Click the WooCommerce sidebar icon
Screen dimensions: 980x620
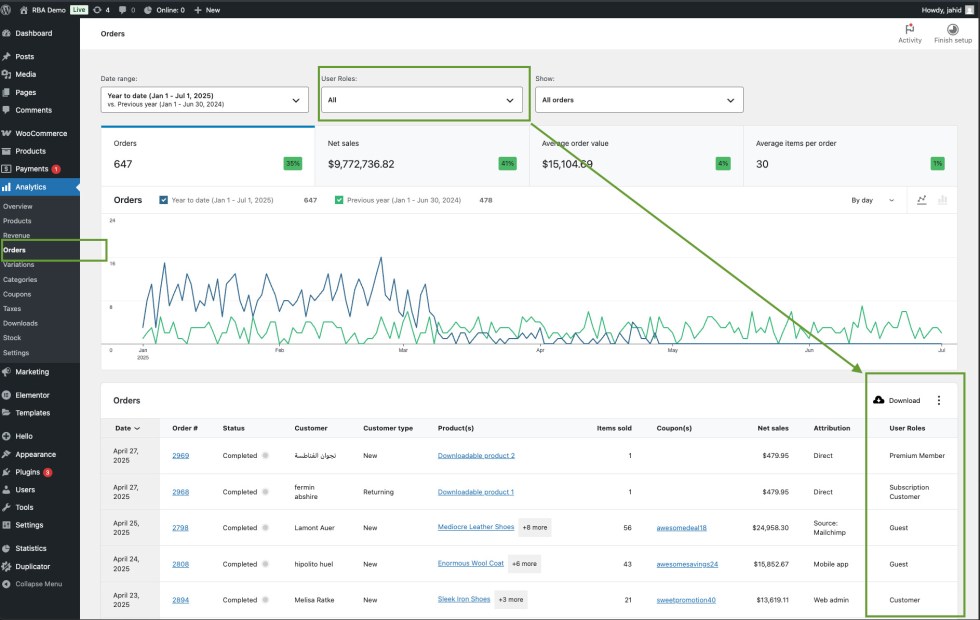click(x=7, y=133)
